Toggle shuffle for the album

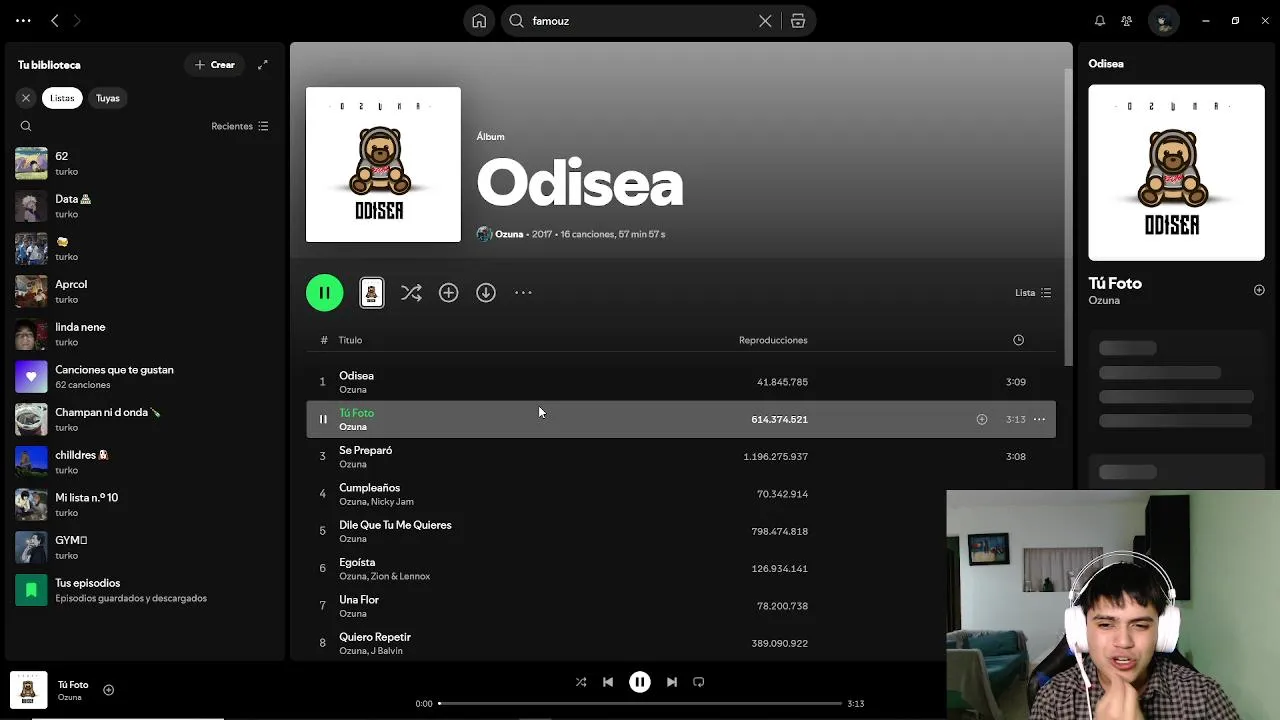point(411,293)
